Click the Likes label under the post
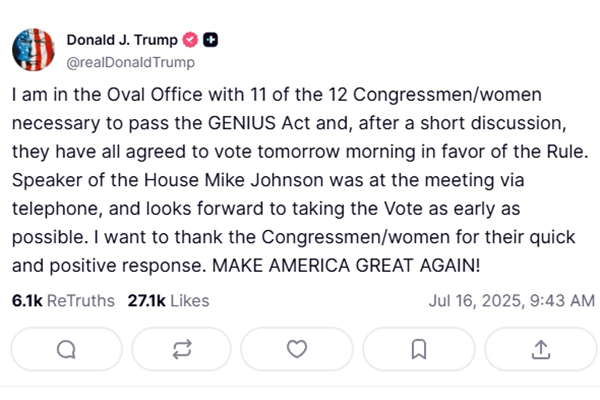Viewport: 600px width, 400px height. 190,301
